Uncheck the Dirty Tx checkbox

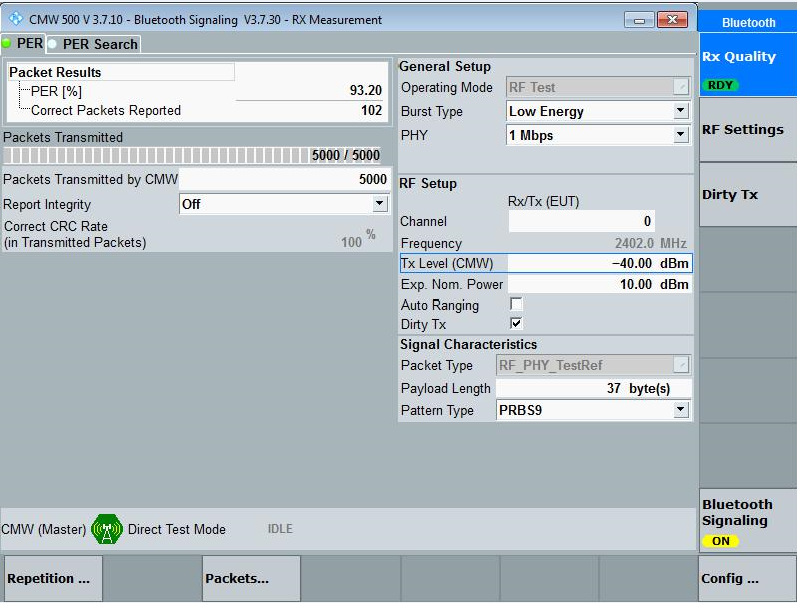tap(516, 323)
